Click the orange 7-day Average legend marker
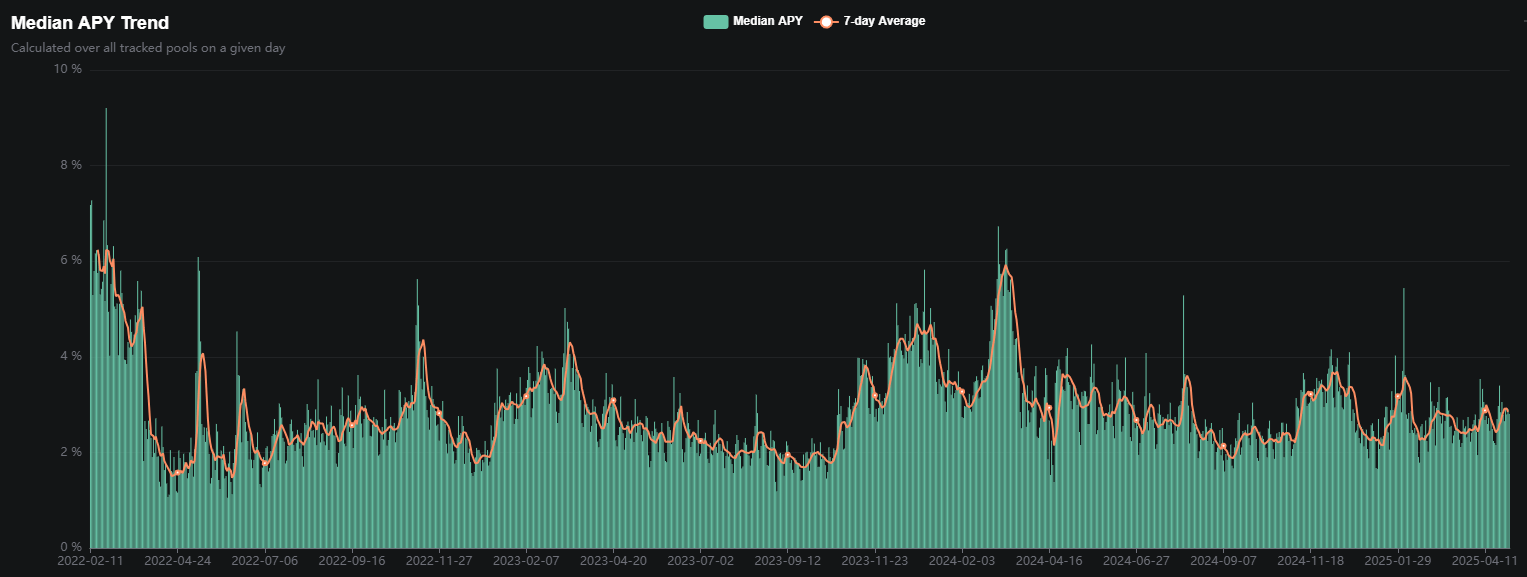Image resolution: width=1527 pixels, height=577 pixels. (826, 21)
